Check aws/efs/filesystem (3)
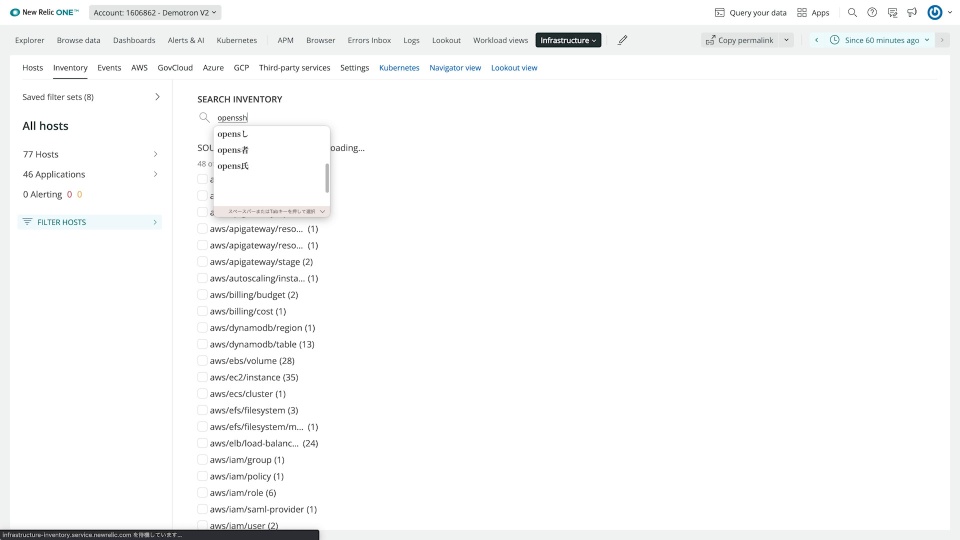Screen dimensions: 960x540 [202, 410]
